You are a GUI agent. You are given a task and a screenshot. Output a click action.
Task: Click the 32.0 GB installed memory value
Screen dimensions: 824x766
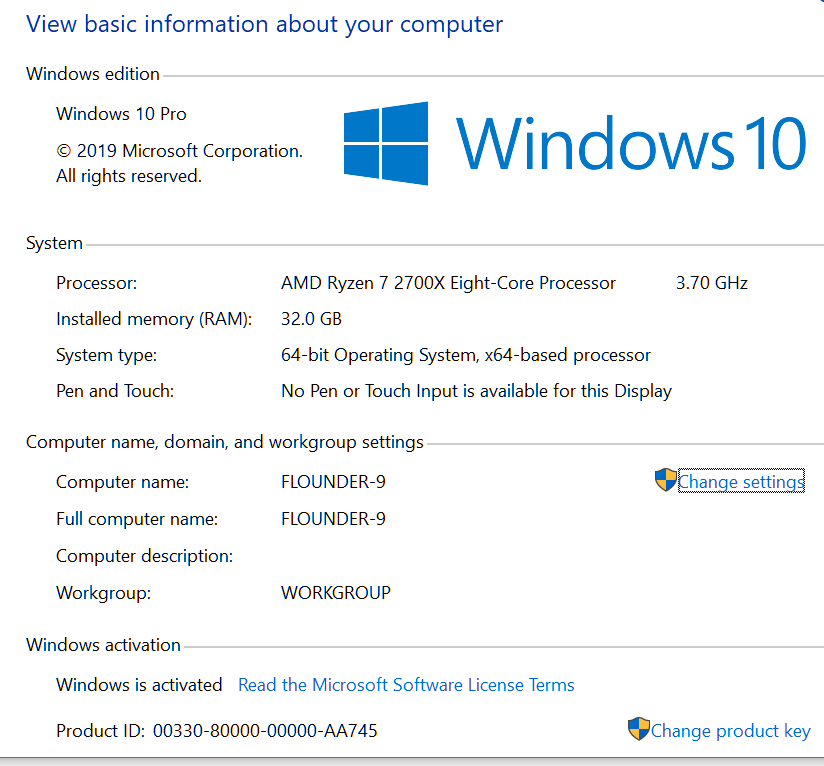click(x=311, y=319)
